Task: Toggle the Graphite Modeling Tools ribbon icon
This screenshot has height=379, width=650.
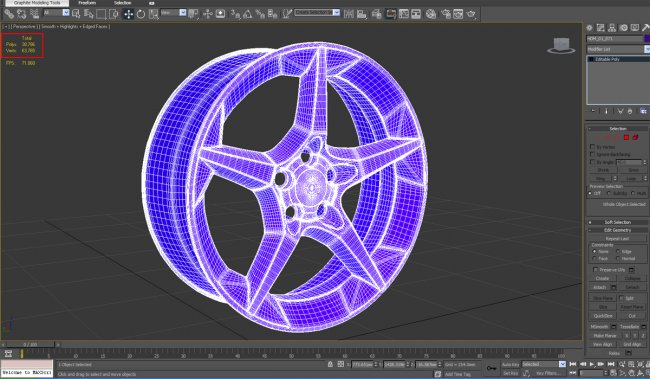Action: [x=391, y=14]
